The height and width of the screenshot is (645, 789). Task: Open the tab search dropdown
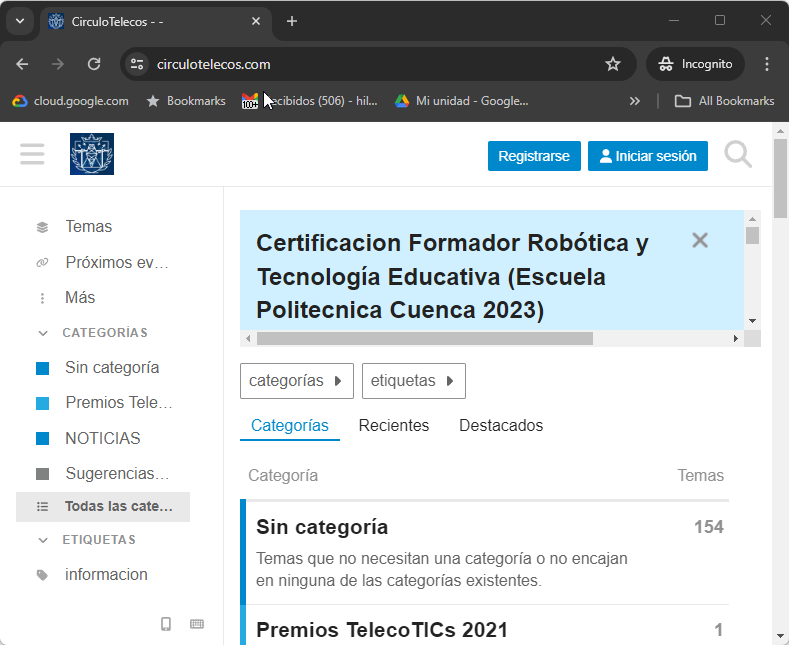pos(20,21)
